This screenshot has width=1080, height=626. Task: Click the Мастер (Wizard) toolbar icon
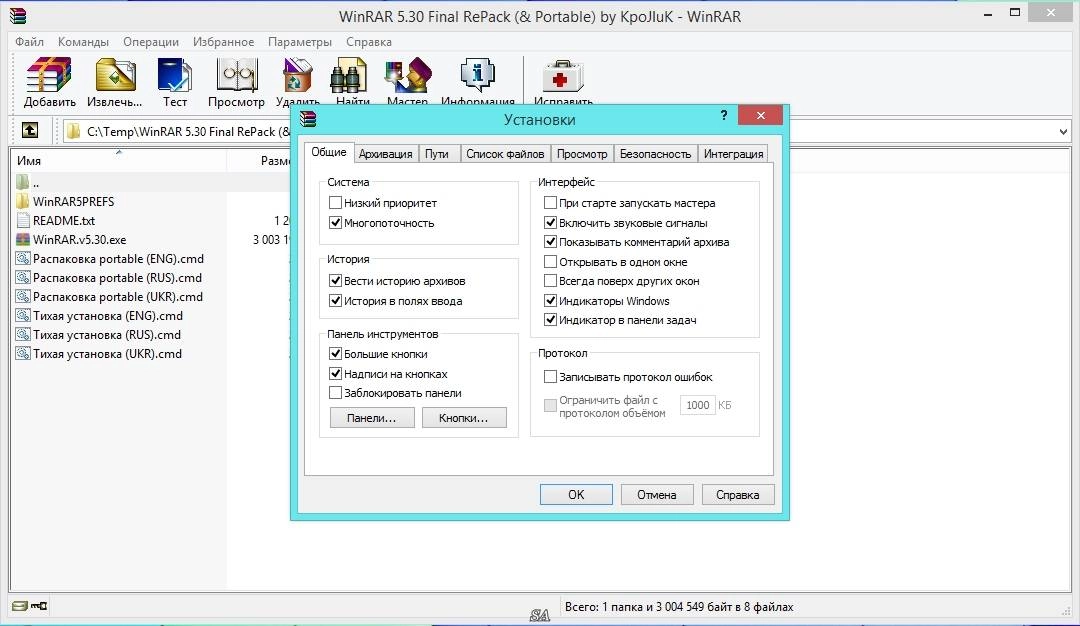tap(408, 75)
